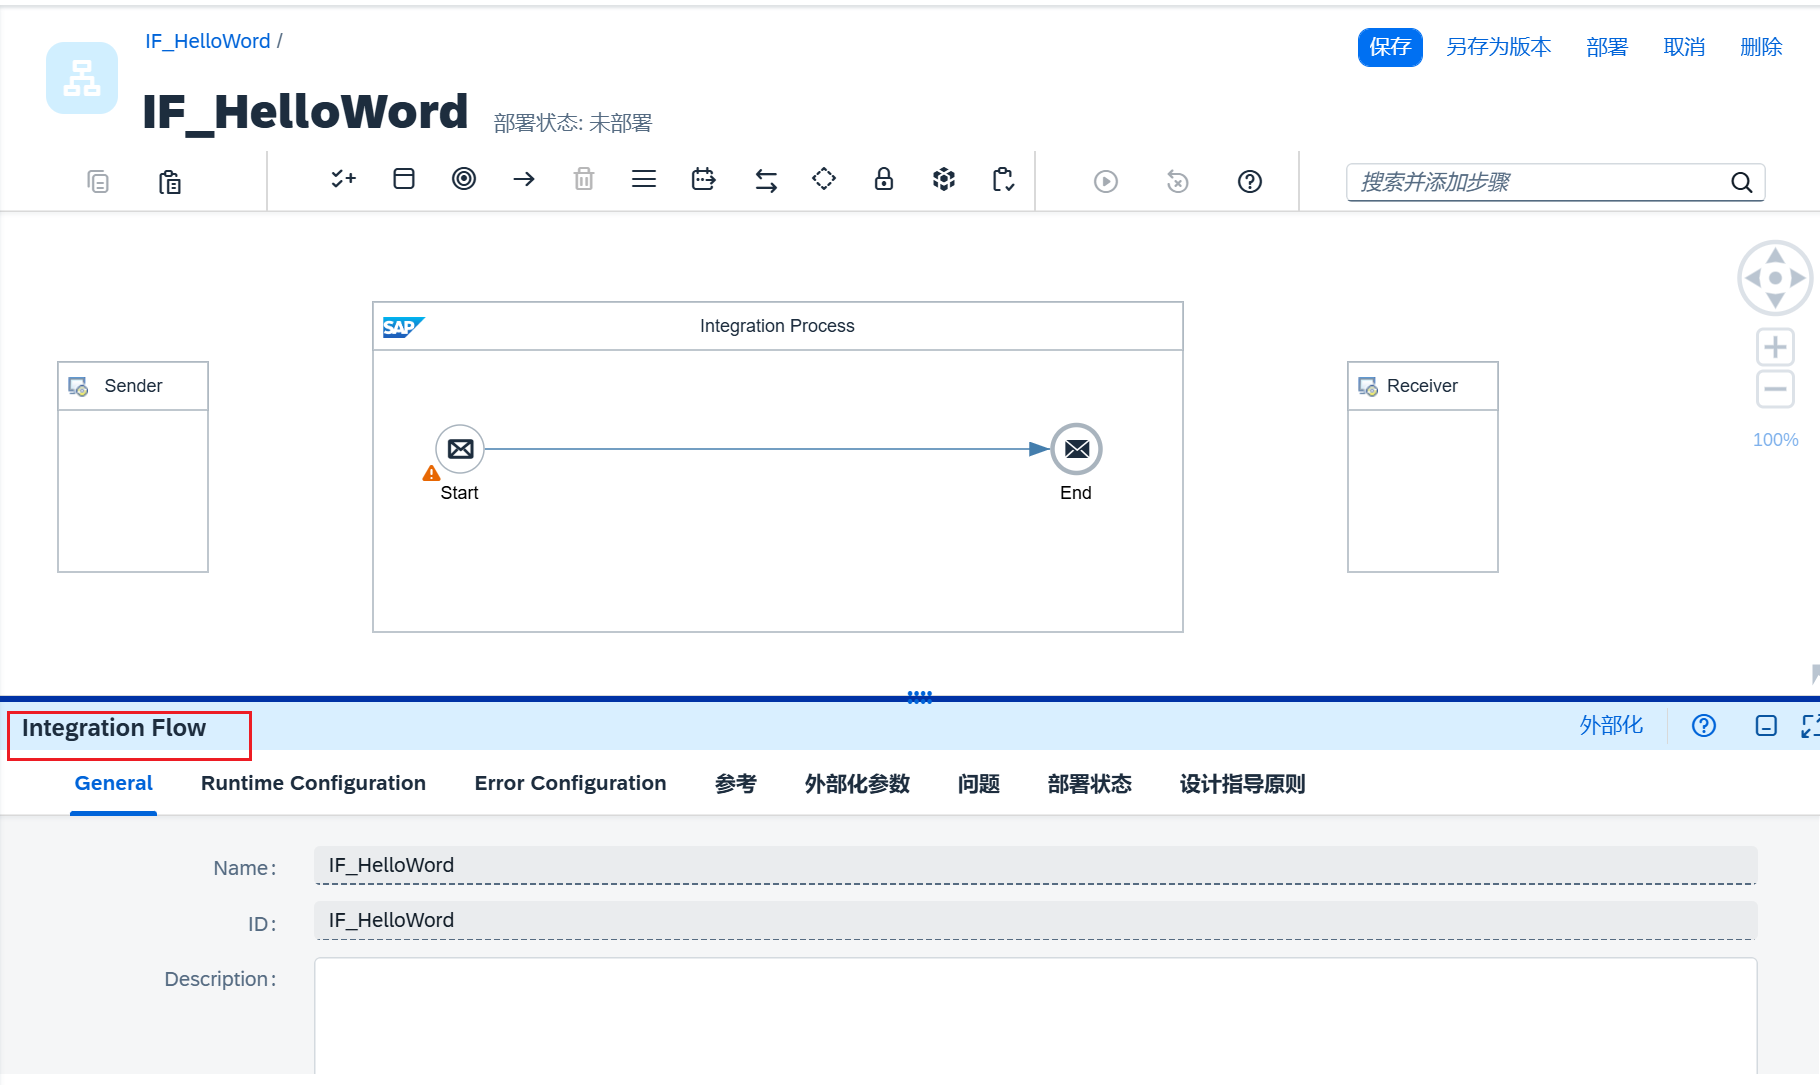
Task: Click the 外部化 externalize link
Action: pos(1611,725)
